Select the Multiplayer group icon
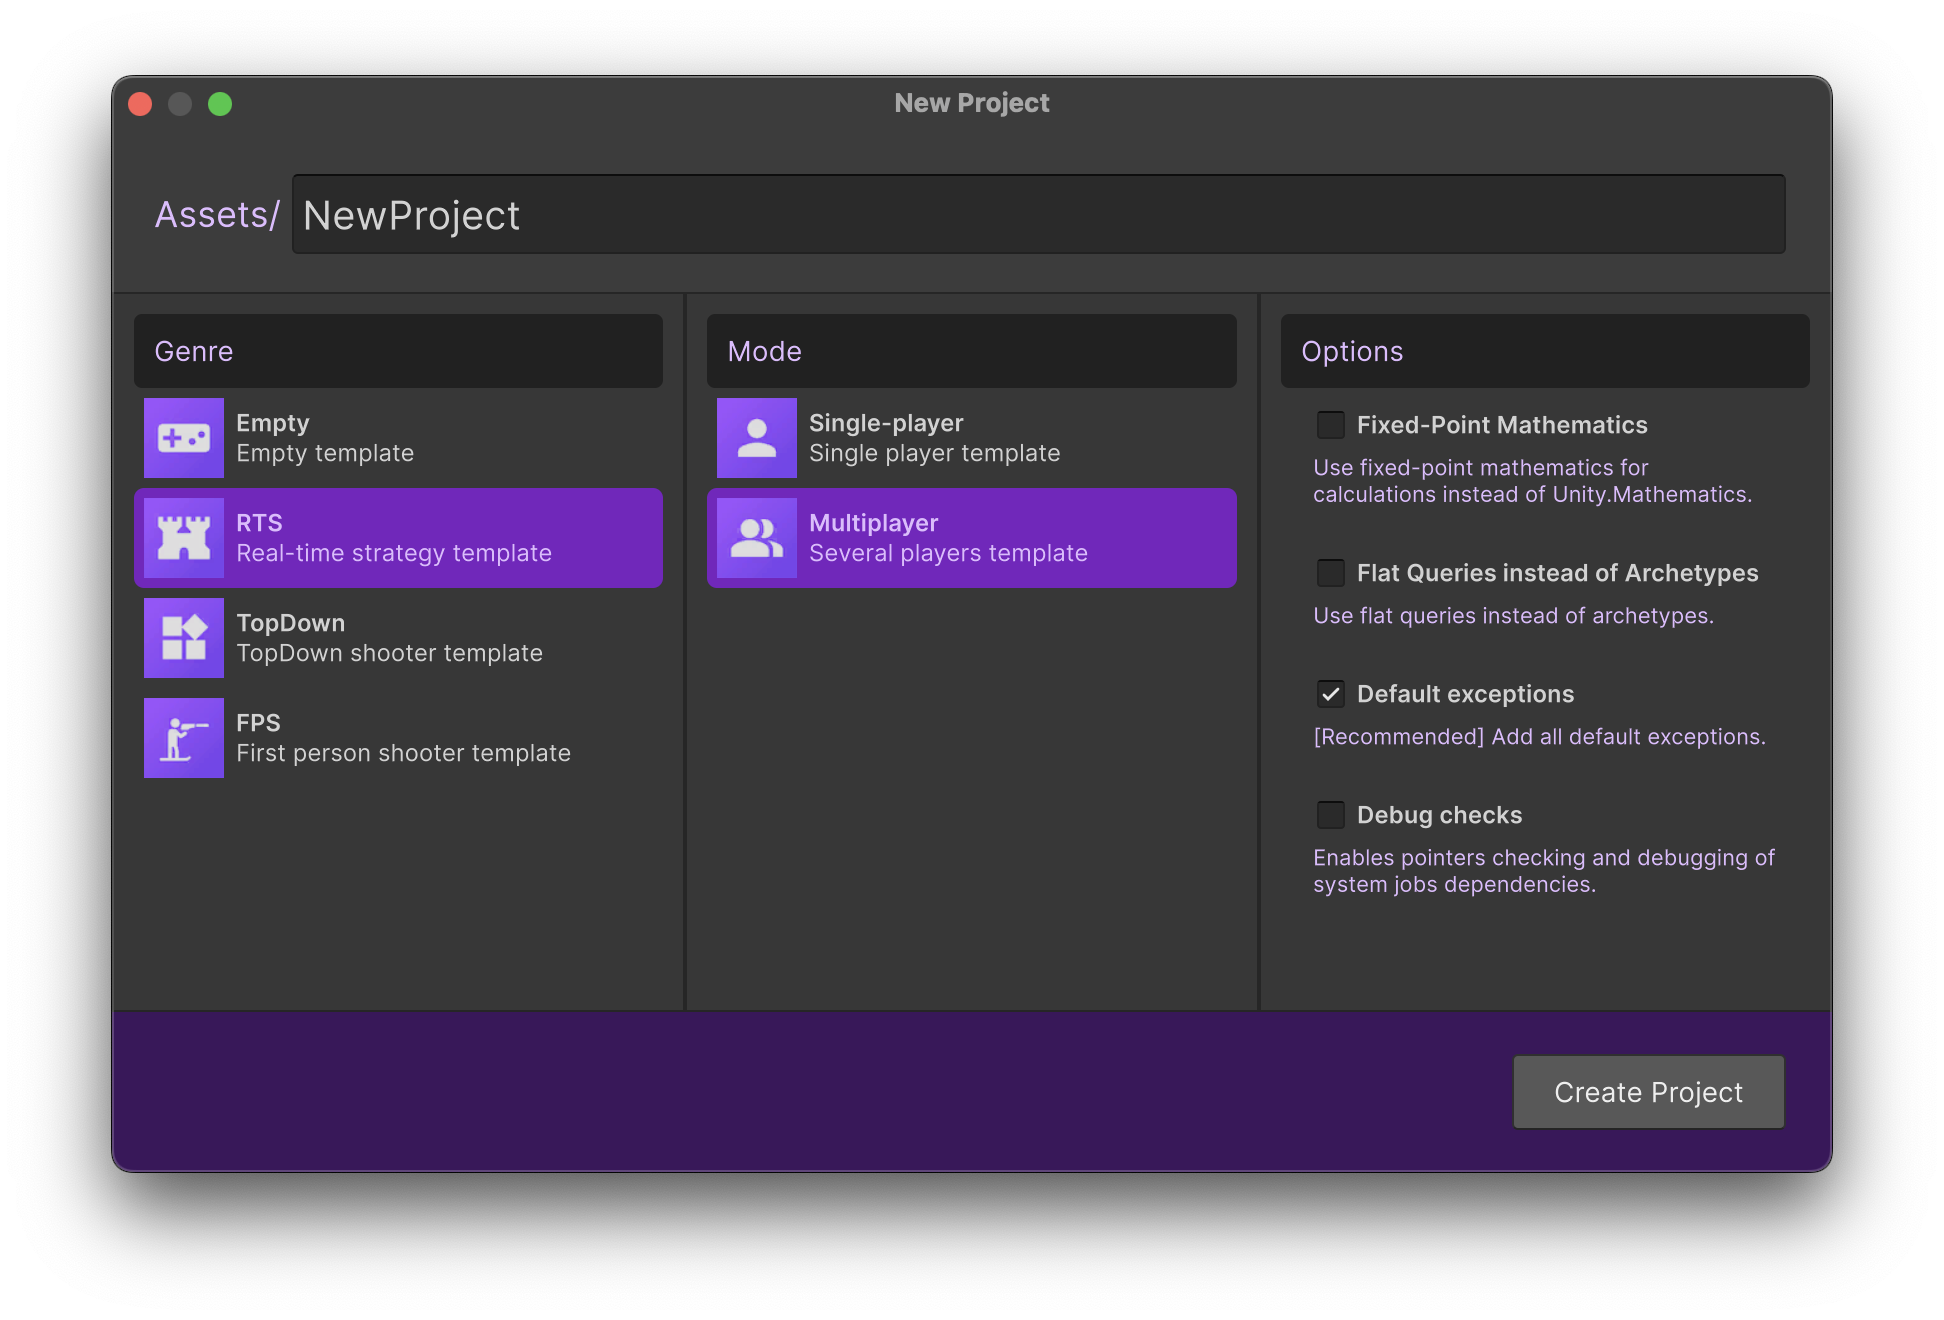 click(757, 538)
